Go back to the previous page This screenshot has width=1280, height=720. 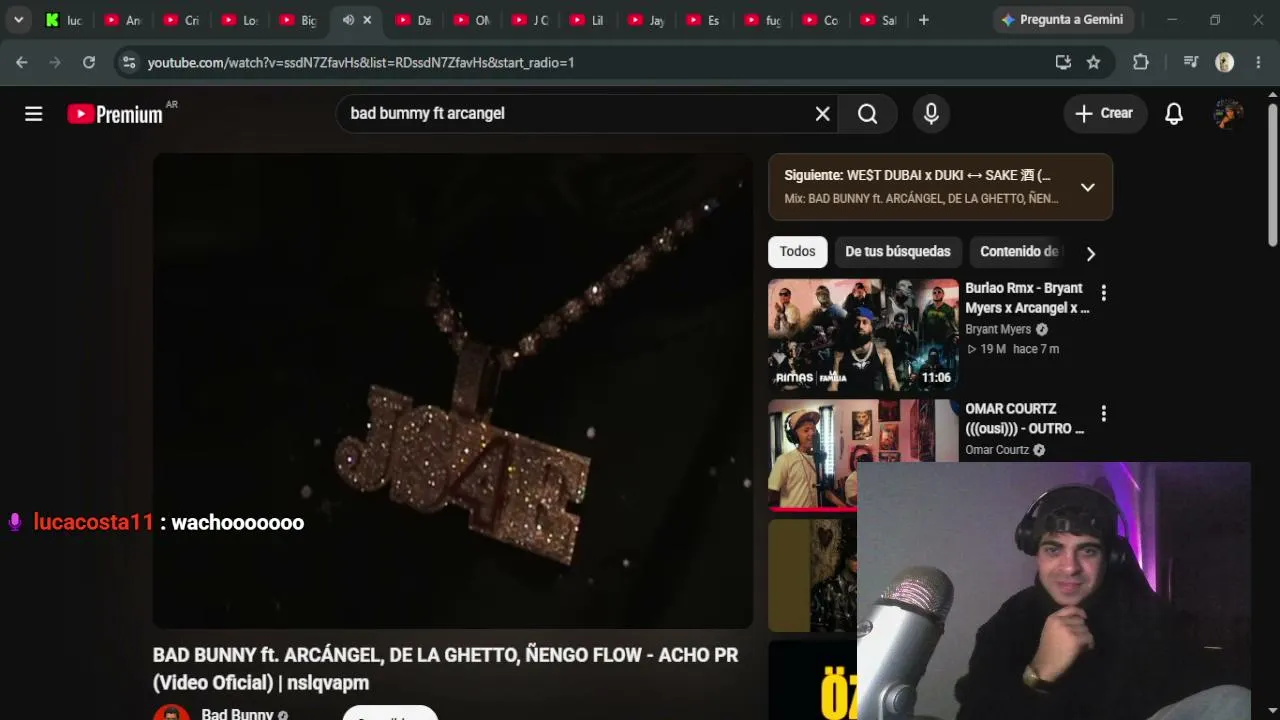22,62
